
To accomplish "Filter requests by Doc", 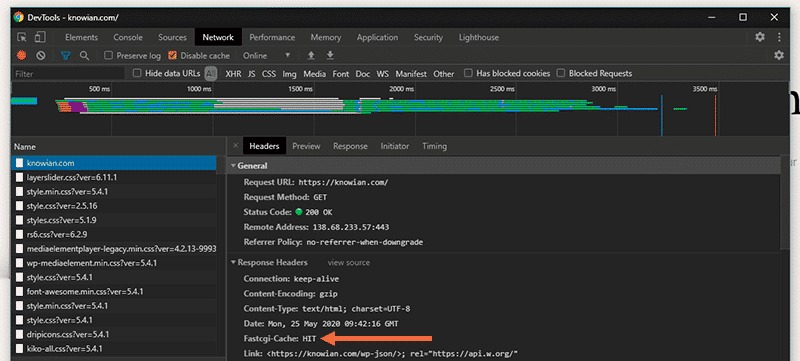I will (x=363, y=74).
